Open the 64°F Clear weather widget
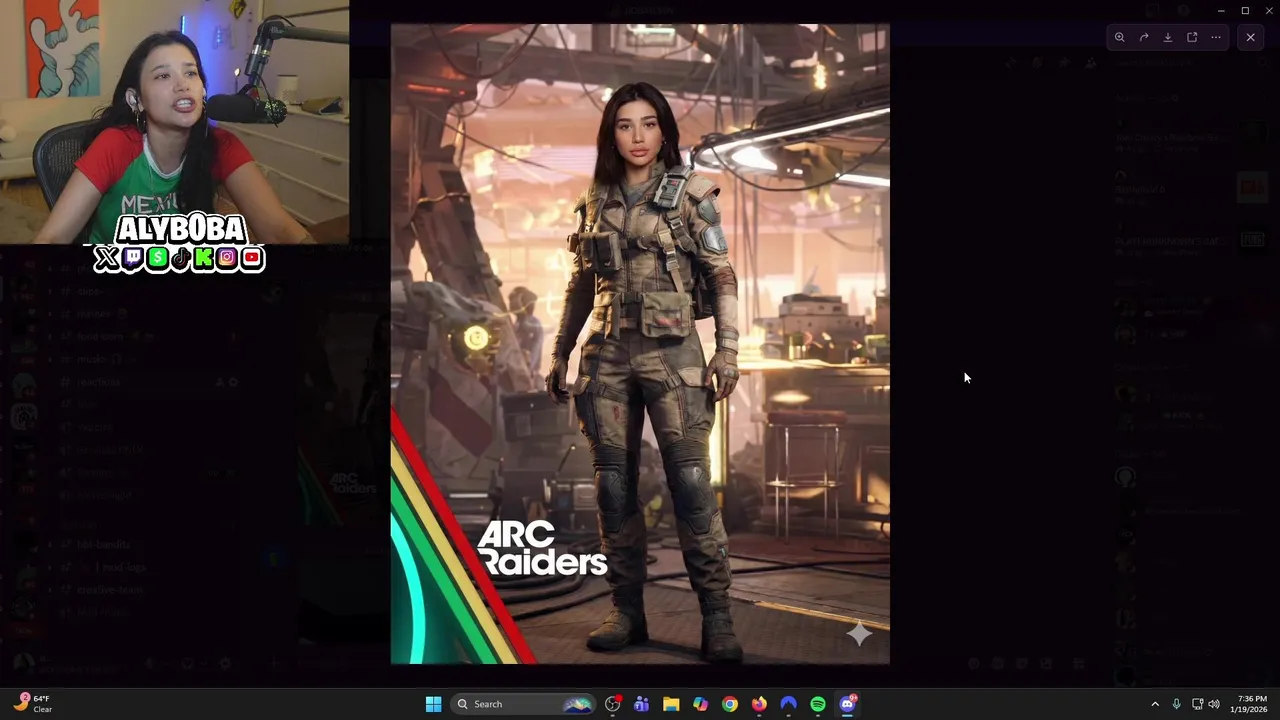 35,704
